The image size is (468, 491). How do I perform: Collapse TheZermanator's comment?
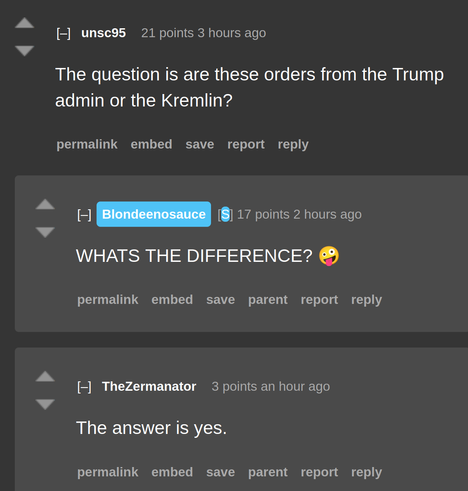click(x=84, y=387)
